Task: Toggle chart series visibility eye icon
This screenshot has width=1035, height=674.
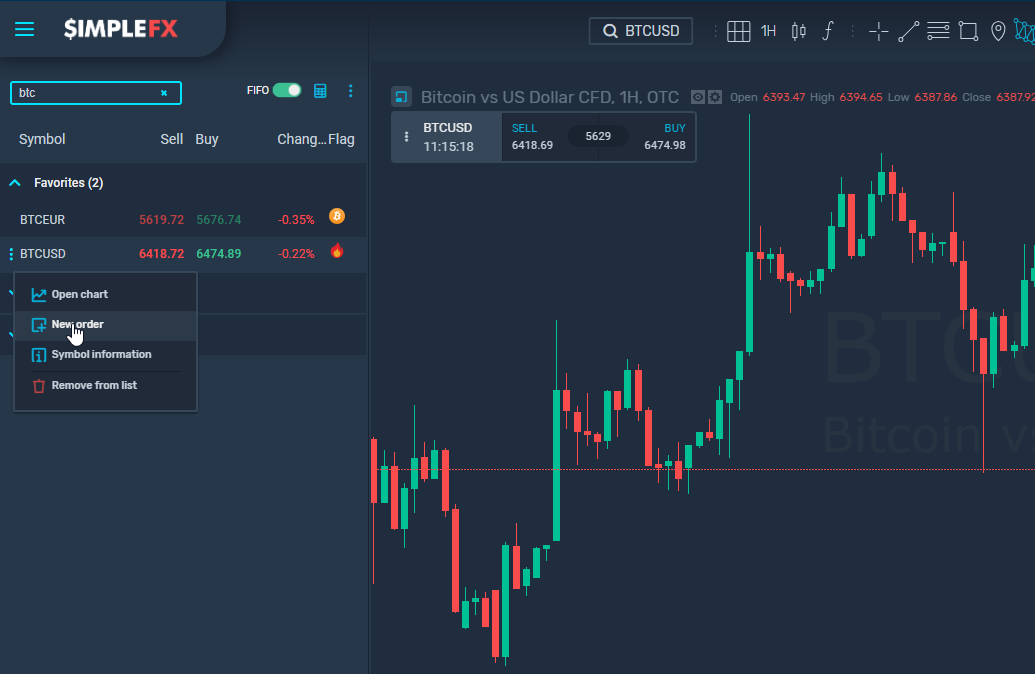Action: (x=699, y=97)
